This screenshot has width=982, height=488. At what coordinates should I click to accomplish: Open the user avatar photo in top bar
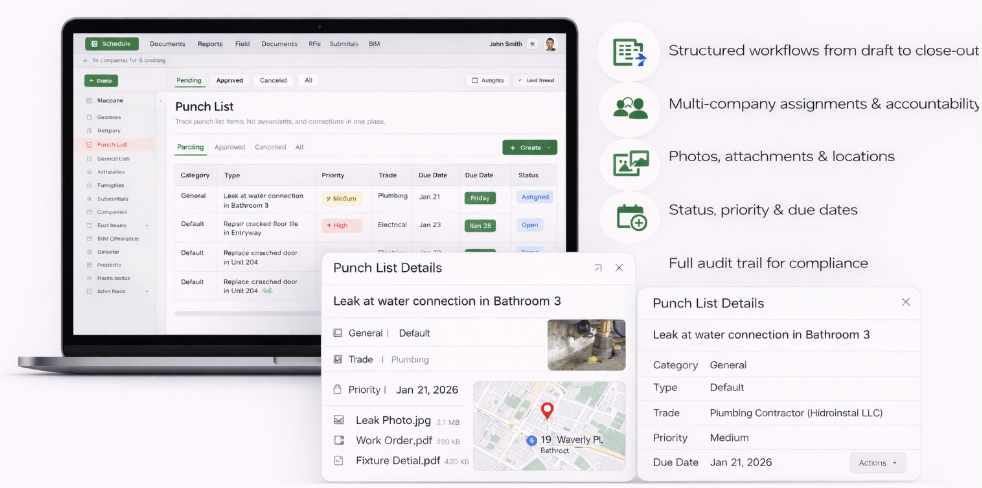tap(550, 44)
